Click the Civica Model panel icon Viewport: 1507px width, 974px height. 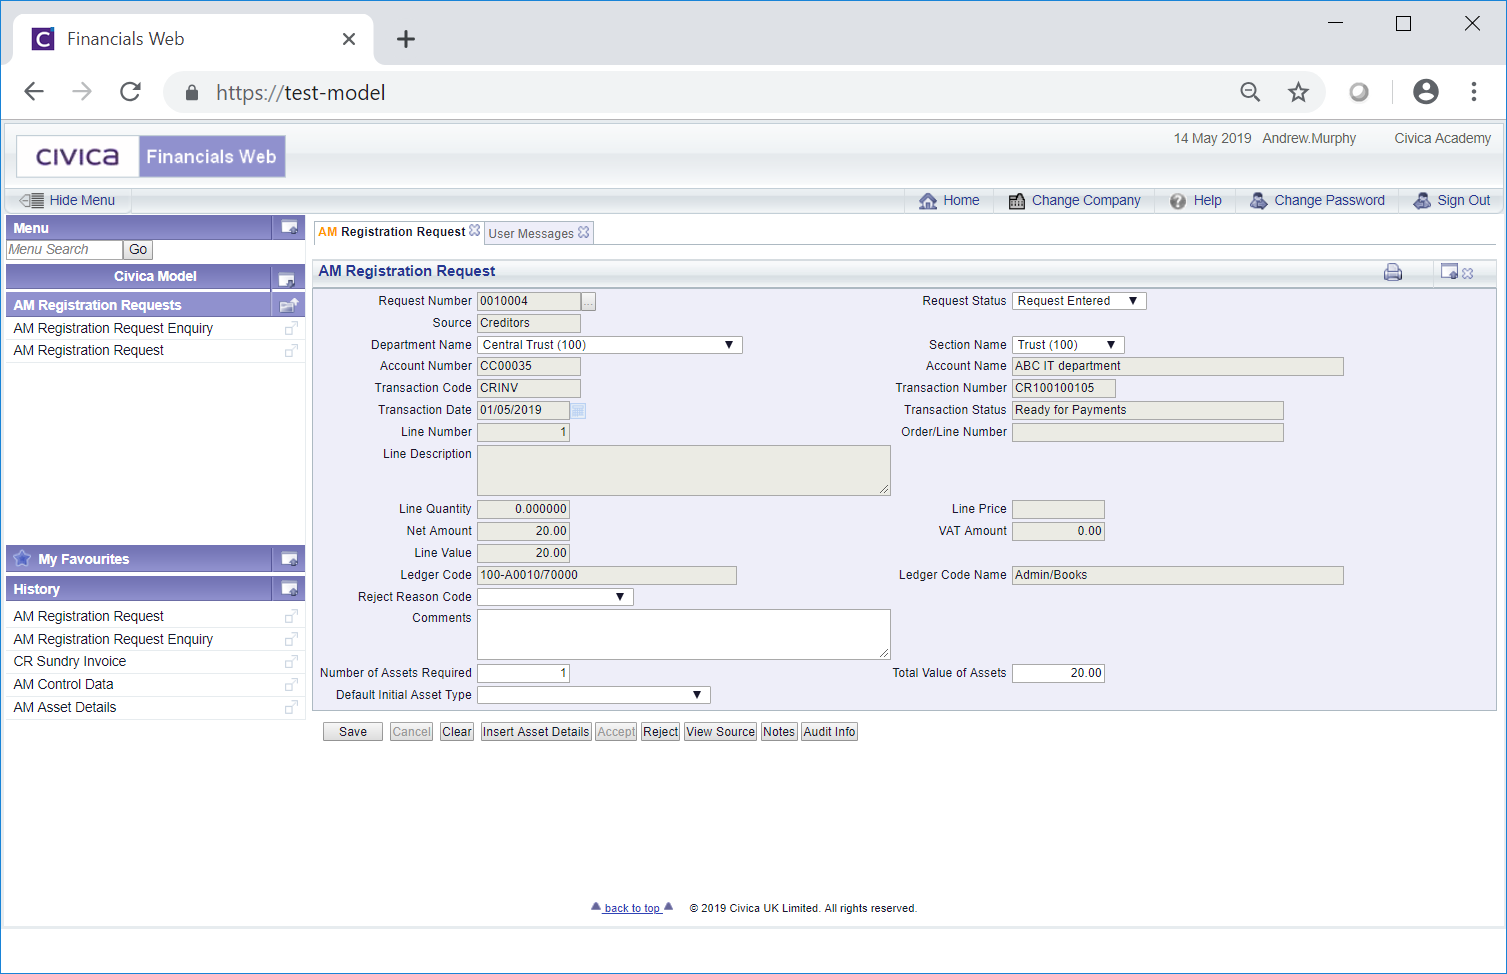pos(287,278)
